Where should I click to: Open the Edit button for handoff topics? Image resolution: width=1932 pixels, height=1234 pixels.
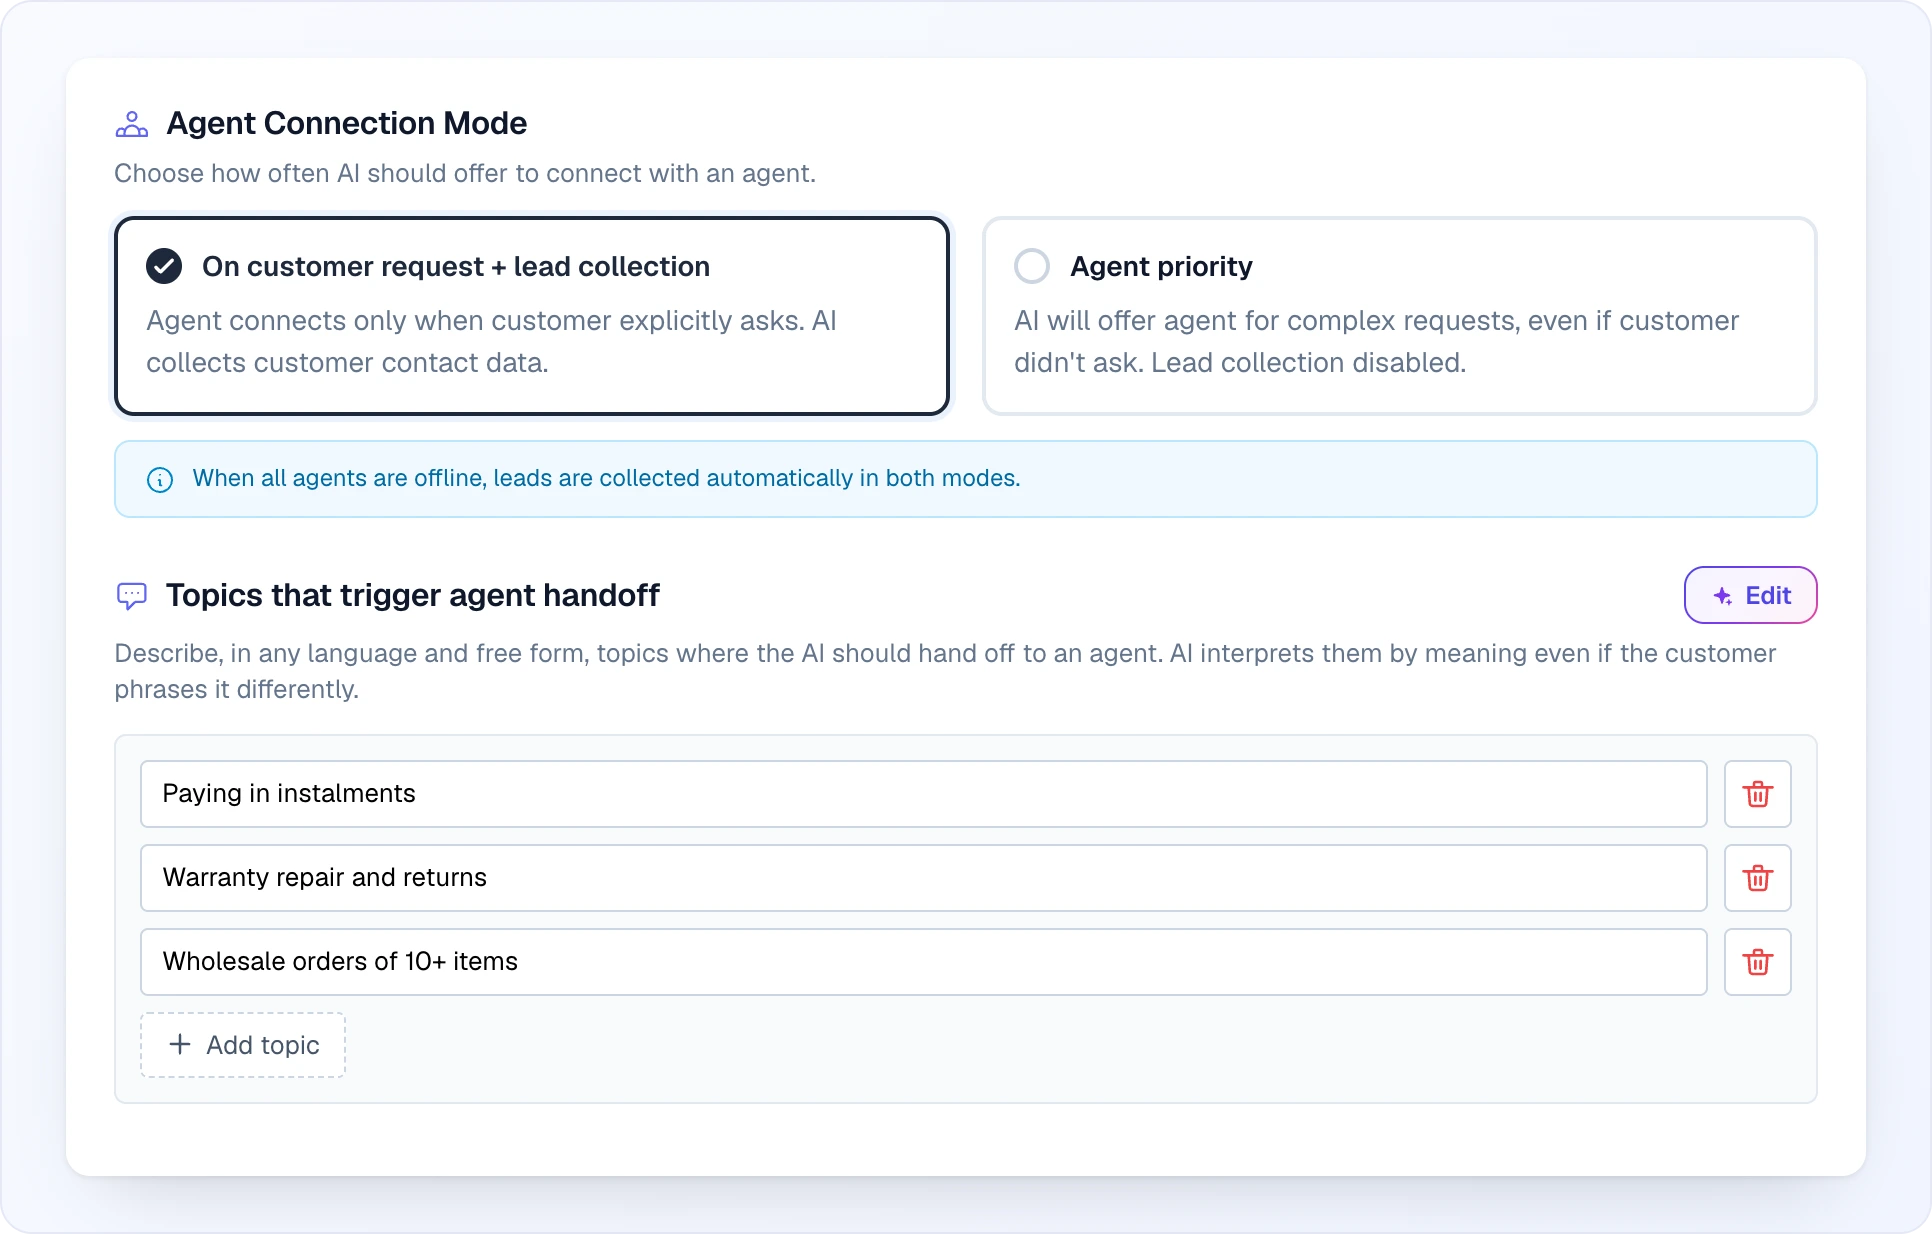[1750, 595]
